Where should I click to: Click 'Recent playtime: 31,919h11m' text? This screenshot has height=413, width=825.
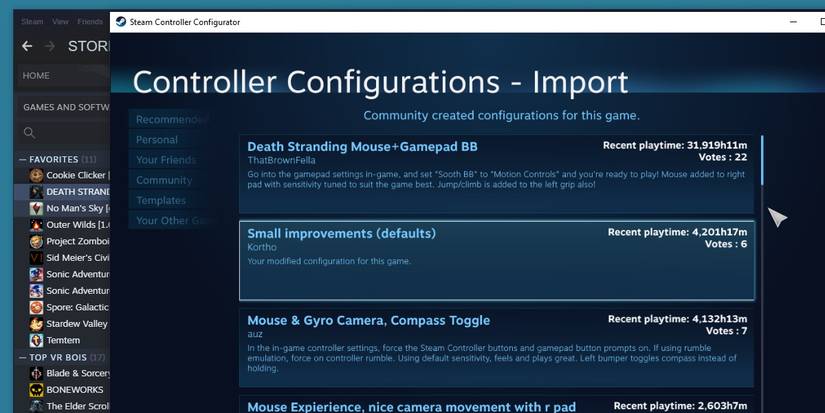tap(675, 145)
